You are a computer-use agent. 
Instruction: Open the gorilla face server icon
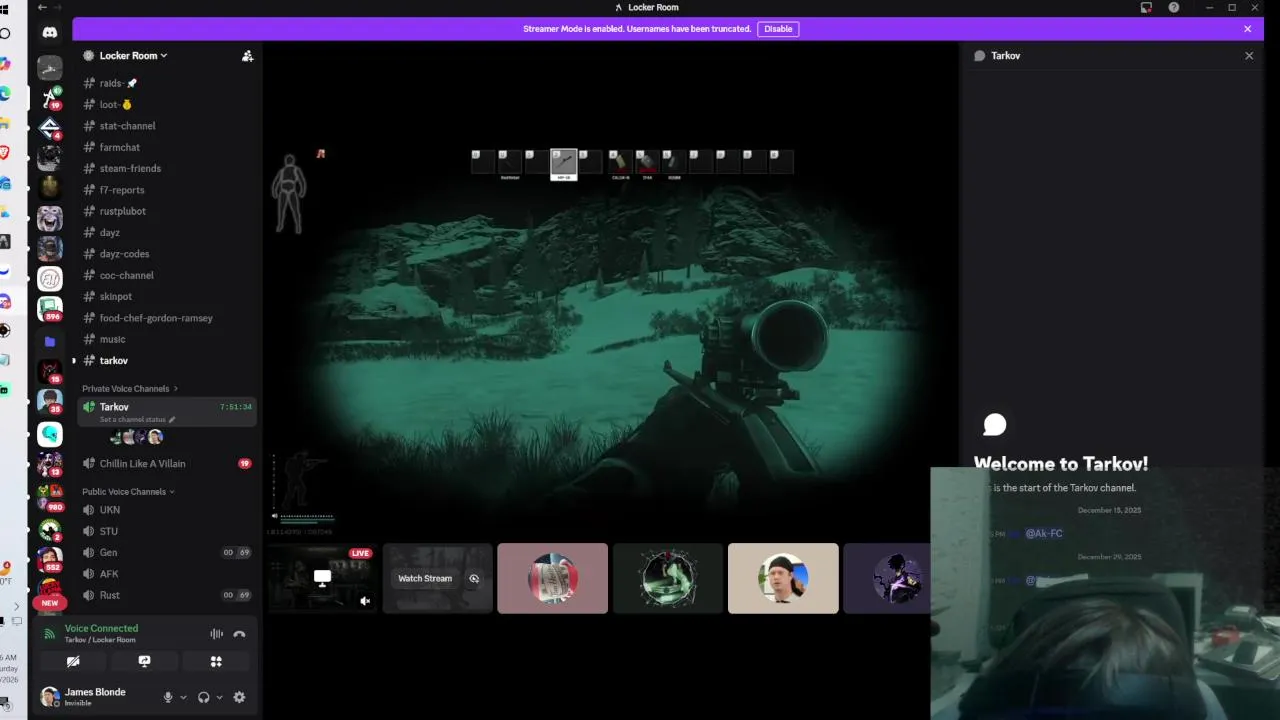(x=50, y=217)
